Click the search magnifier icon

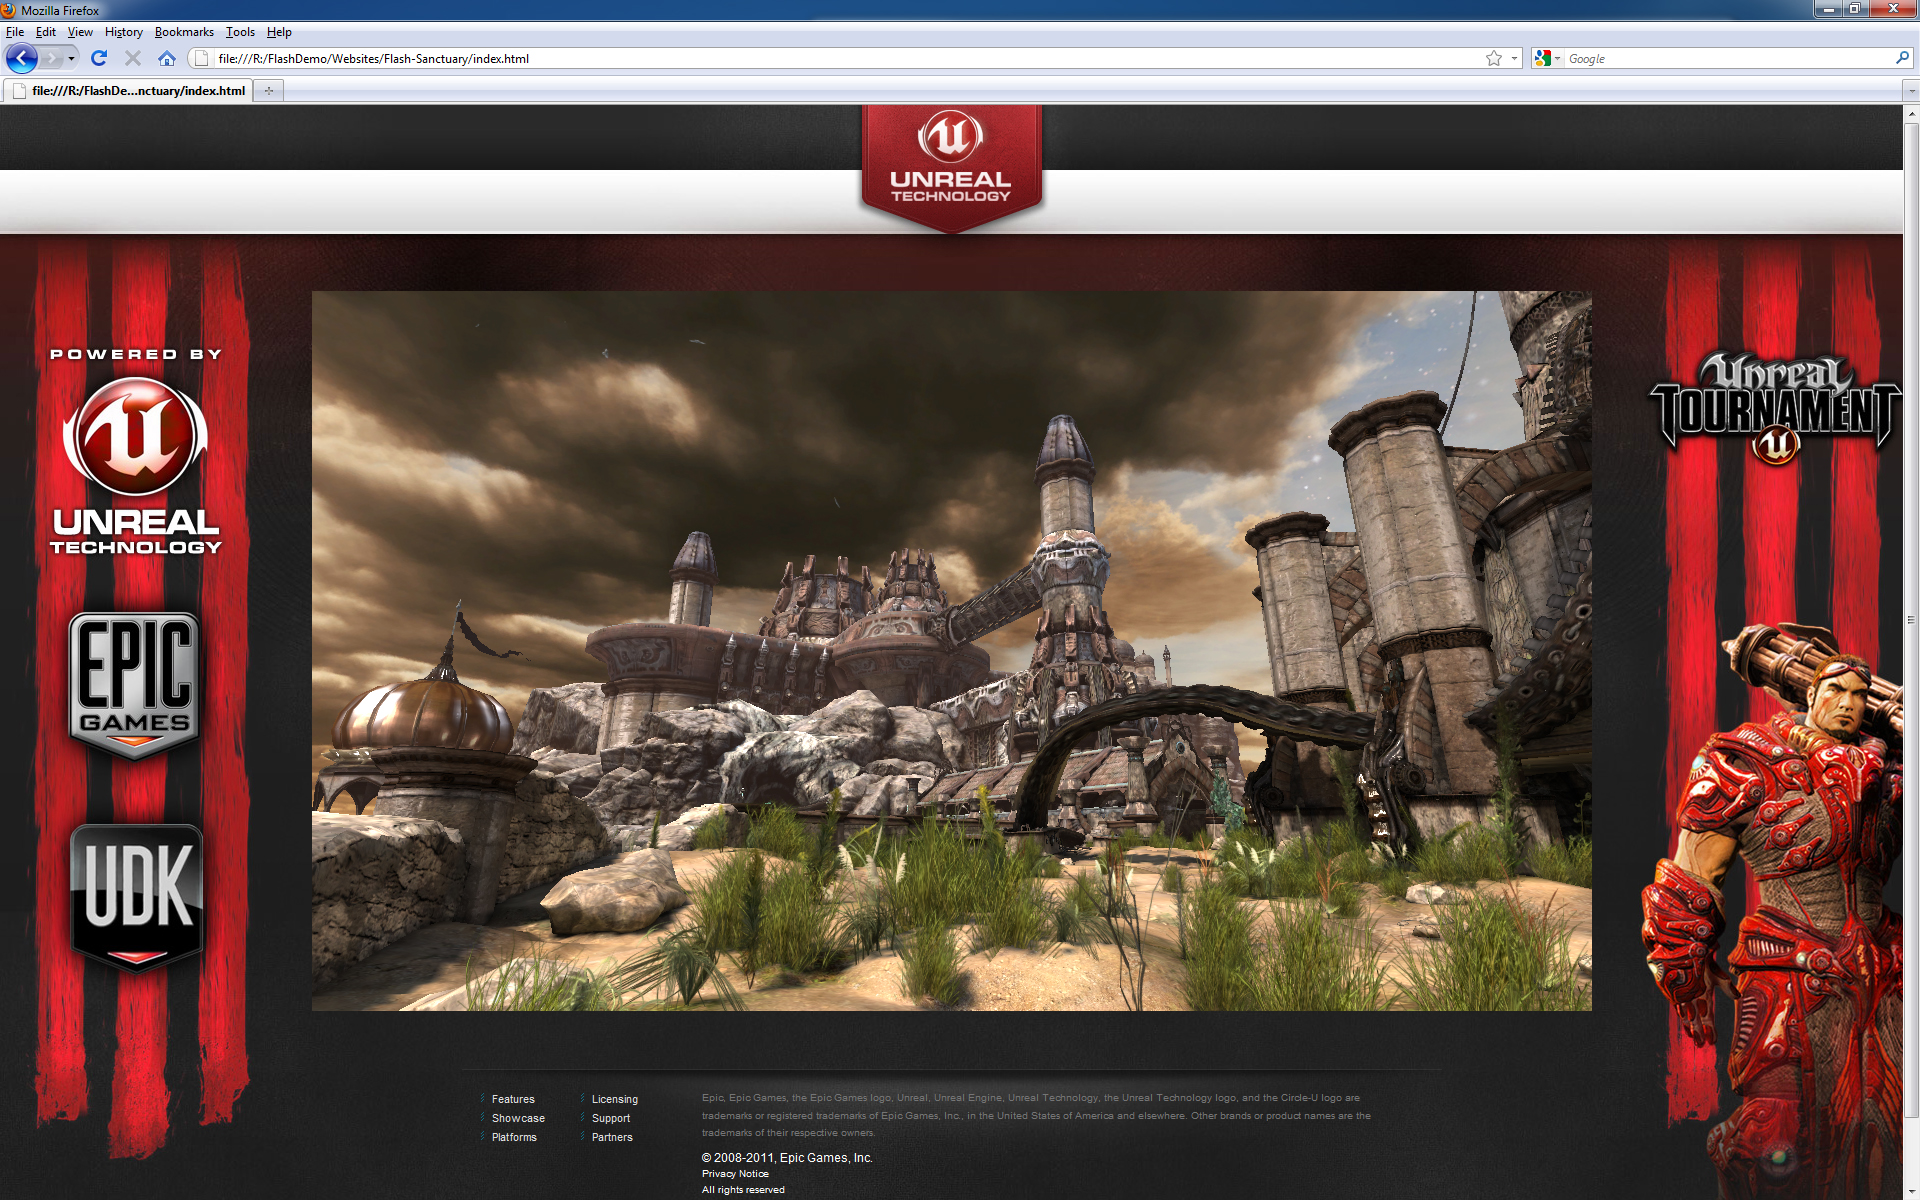coord(1901,58)
